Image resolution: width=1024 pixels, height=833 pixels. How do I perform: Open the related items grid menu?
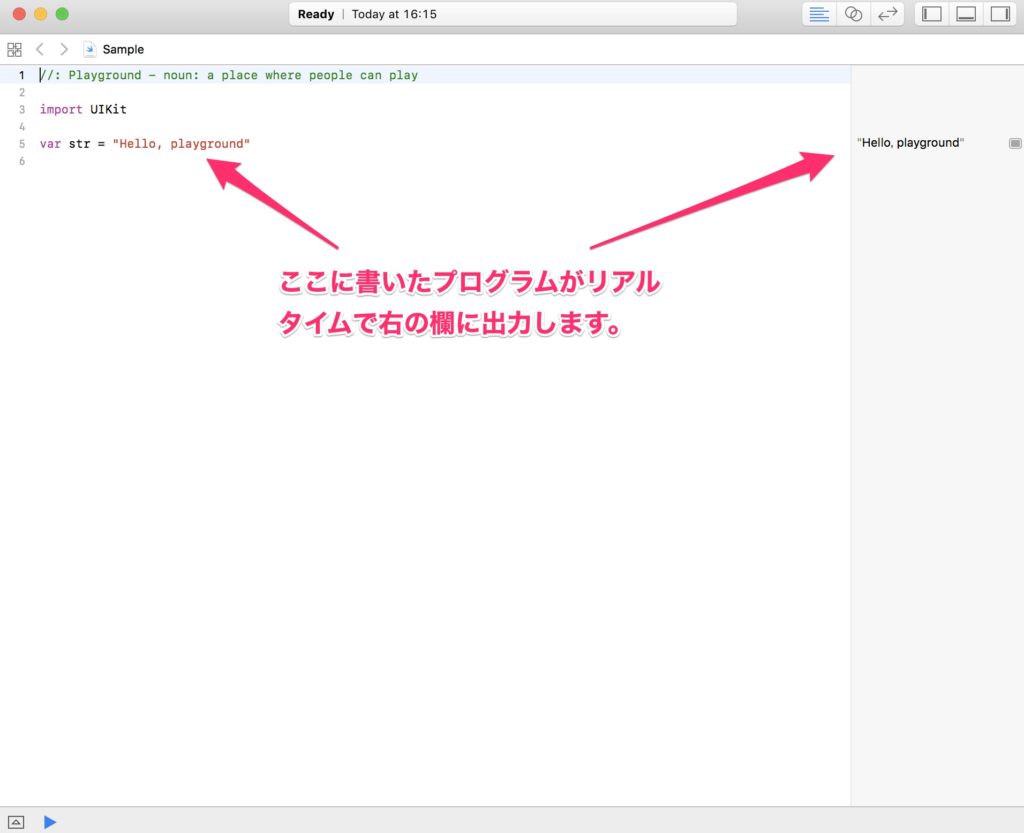tap(14, 50)
